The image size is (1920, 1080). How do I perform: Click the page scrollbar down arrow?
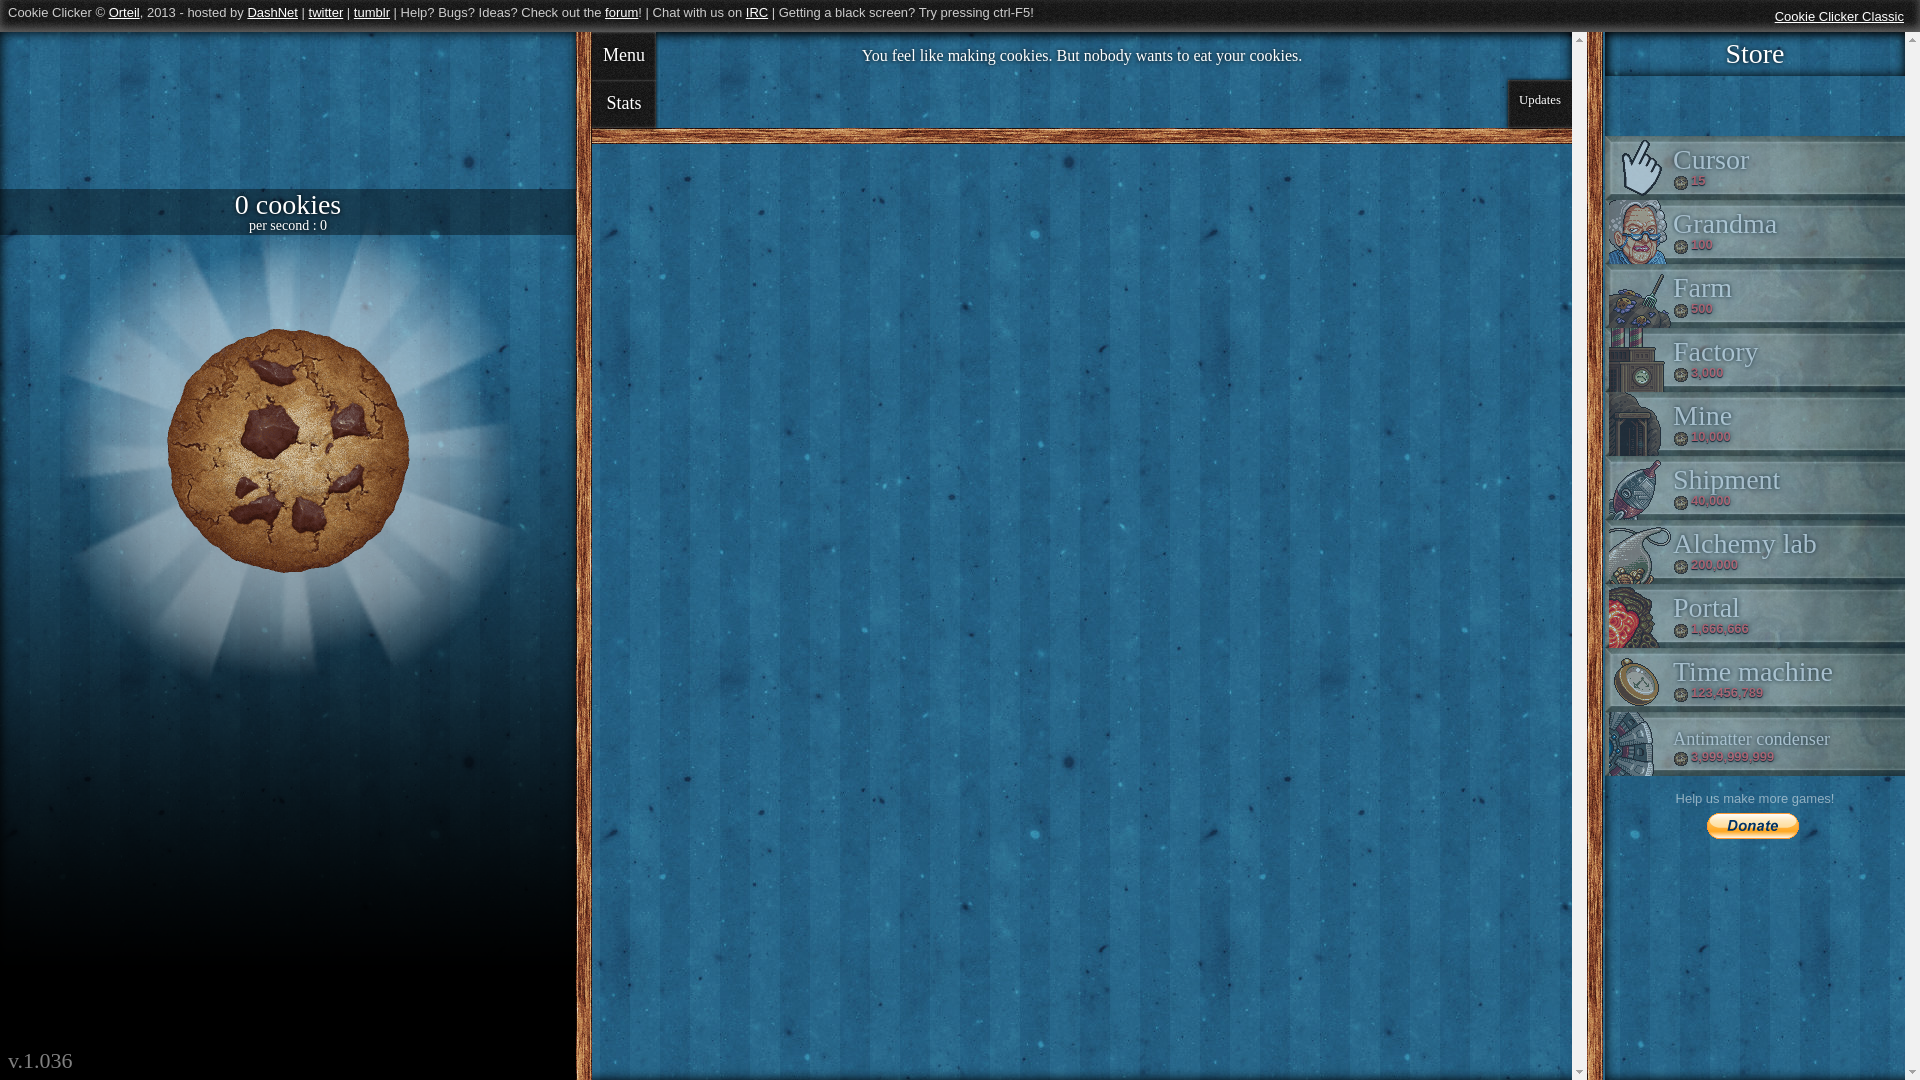point(1912,1072)
